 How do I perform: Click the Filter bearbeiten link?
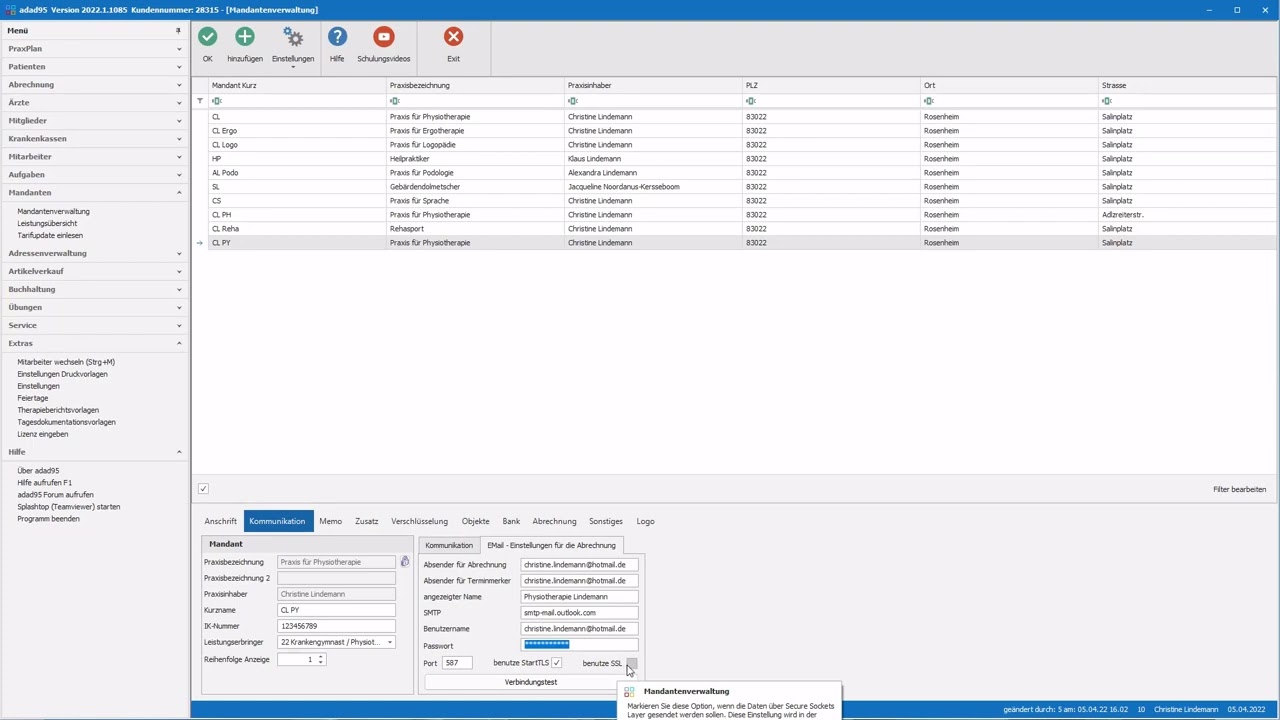1239,489
